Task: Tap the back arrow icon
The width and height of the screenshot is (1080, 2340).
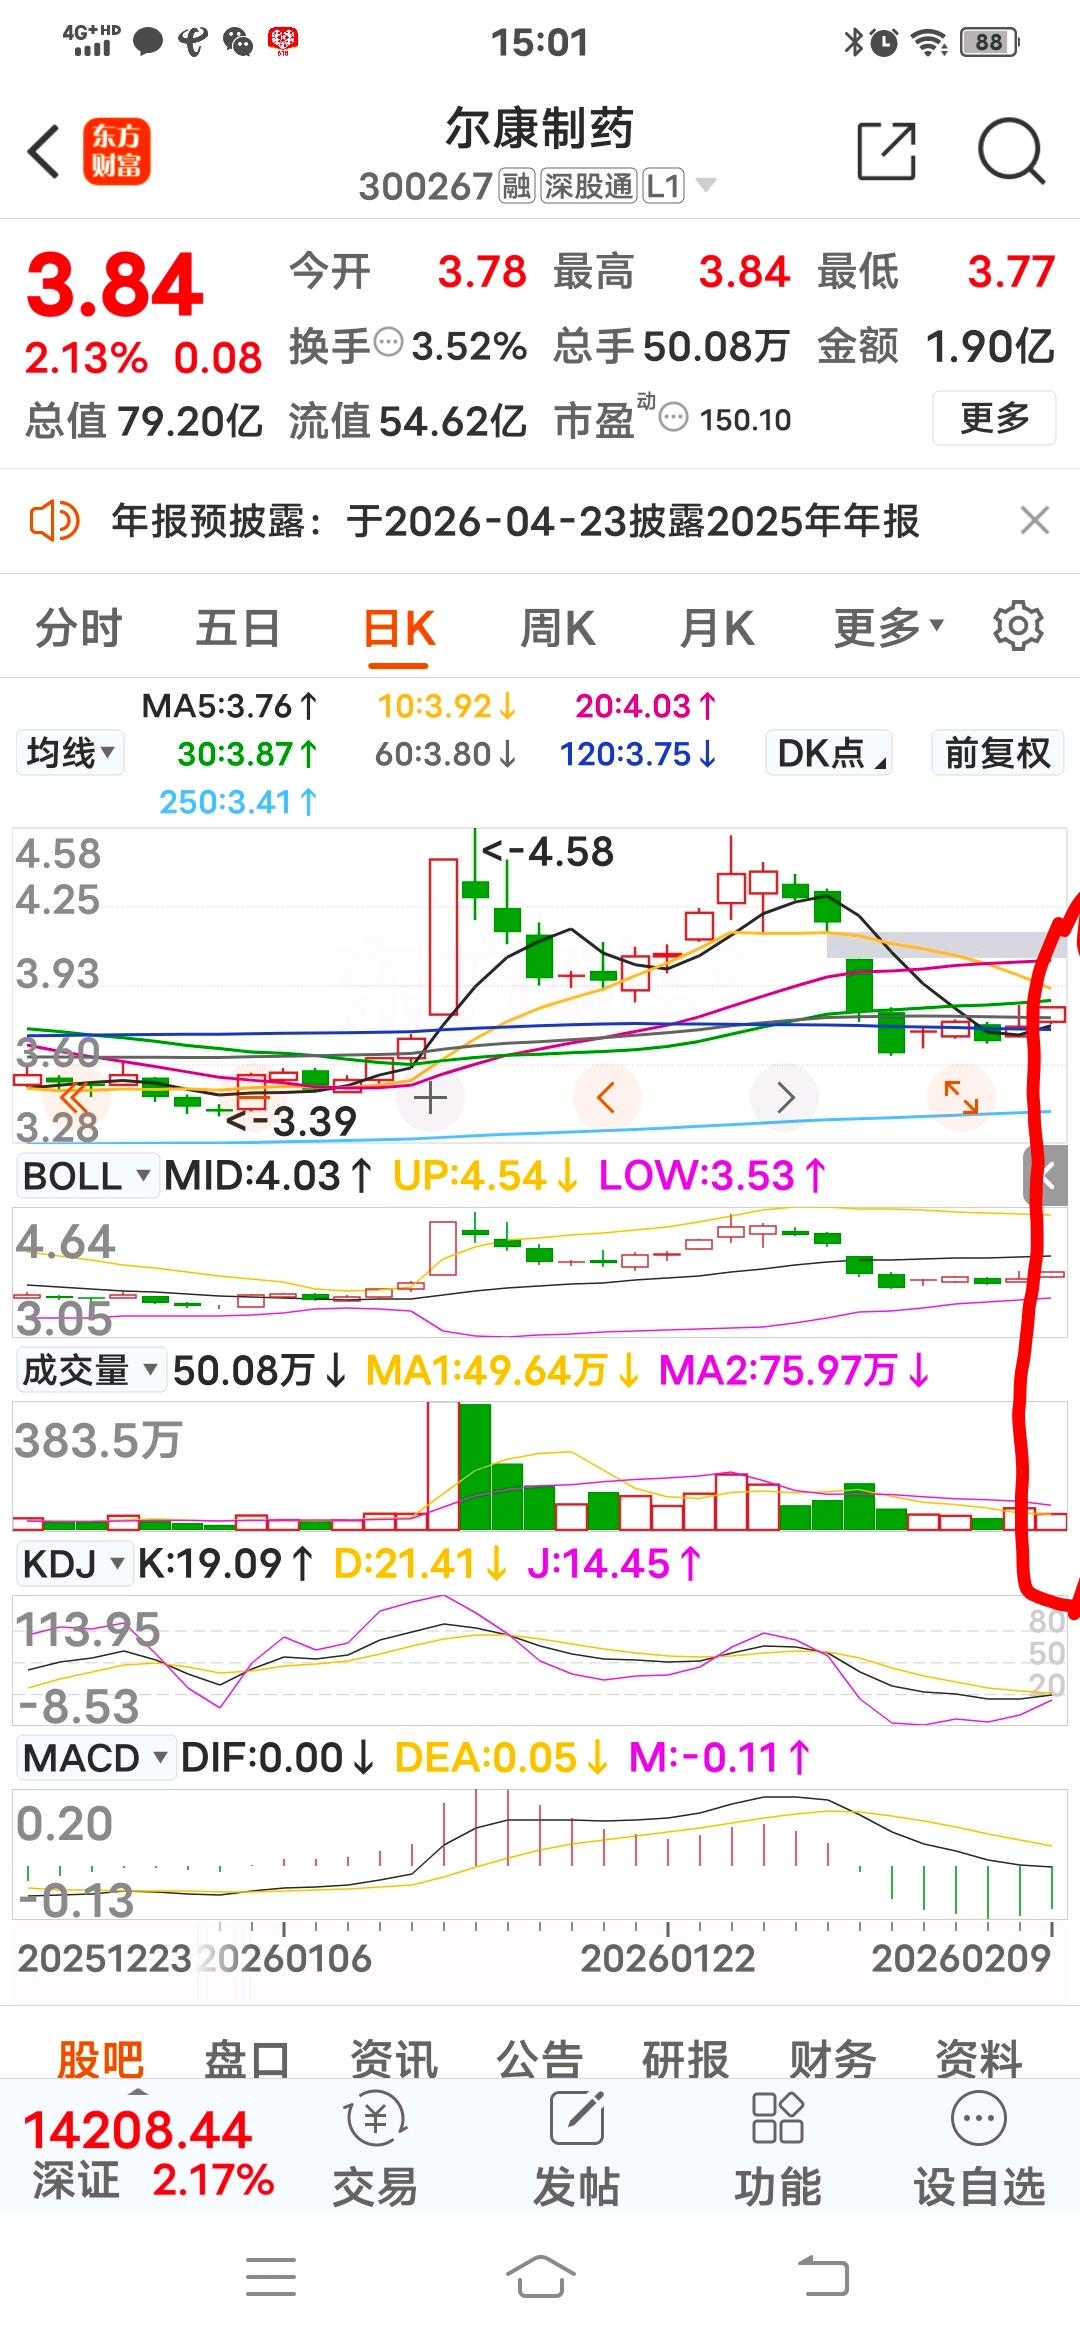Action: pos(44,152)
